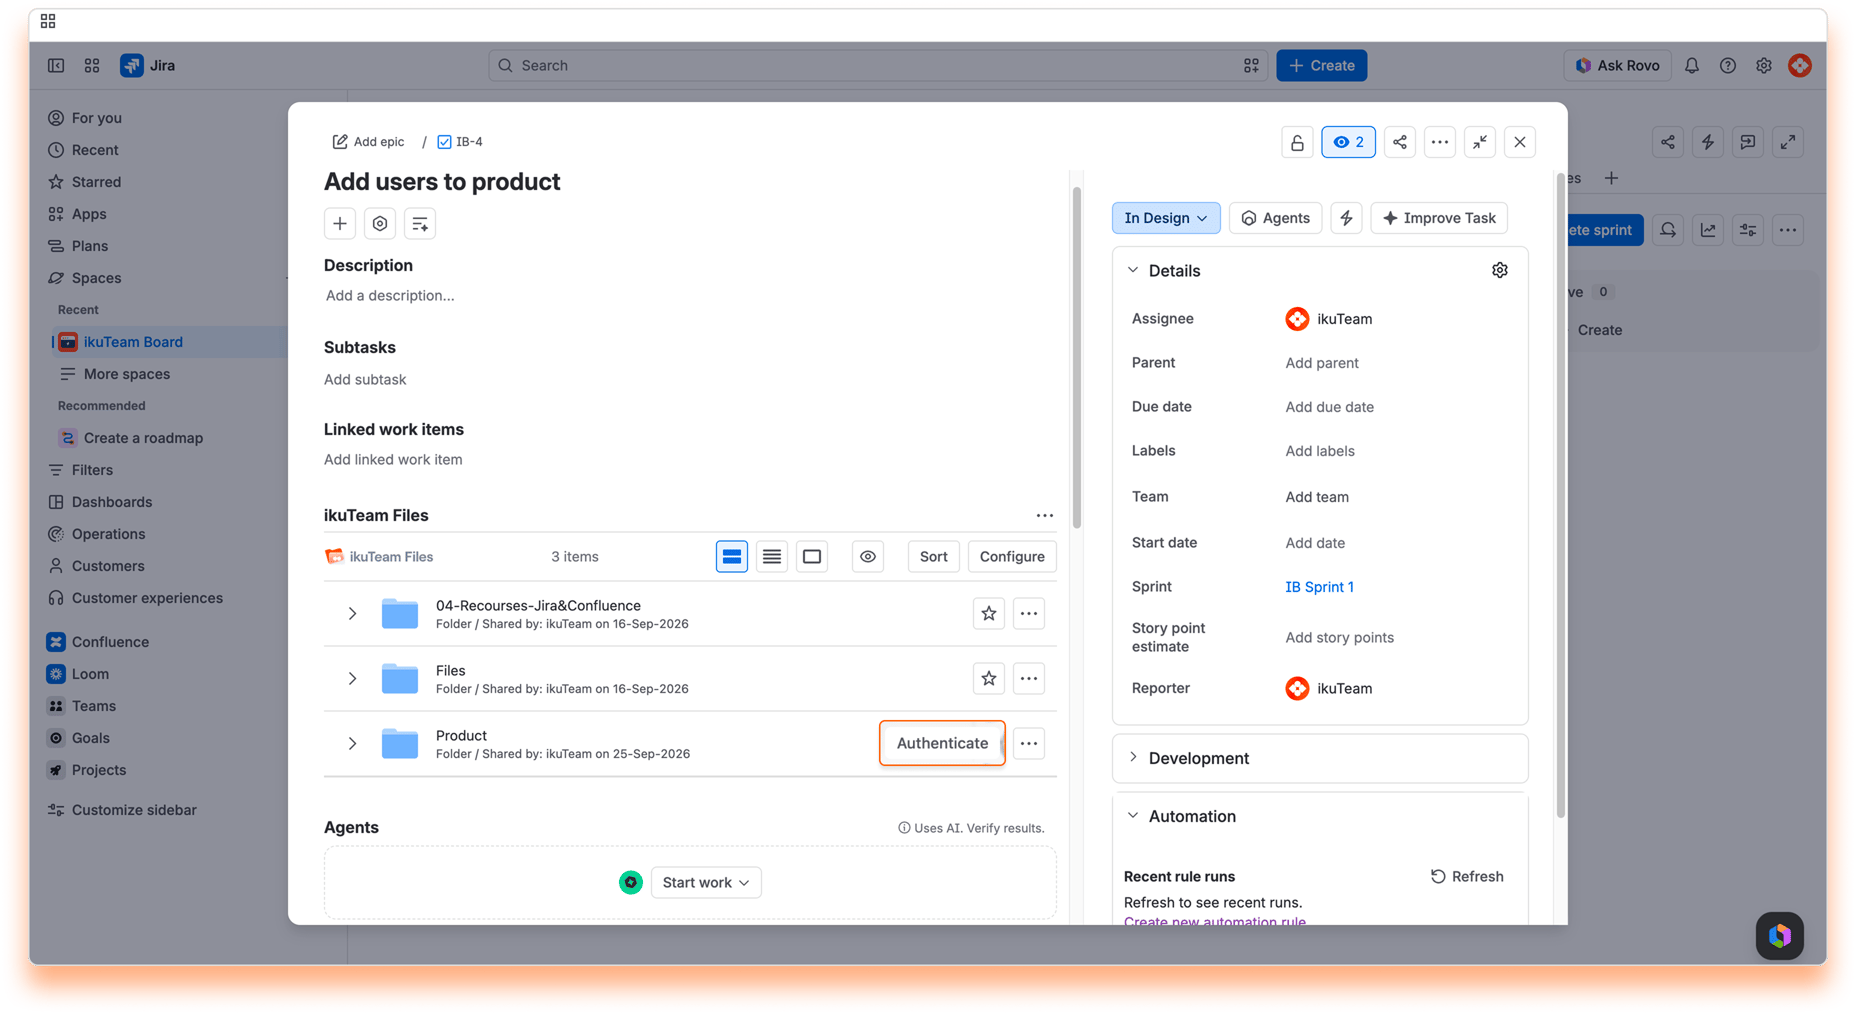Collapse the issue dialog to side view

[1480, 142]
